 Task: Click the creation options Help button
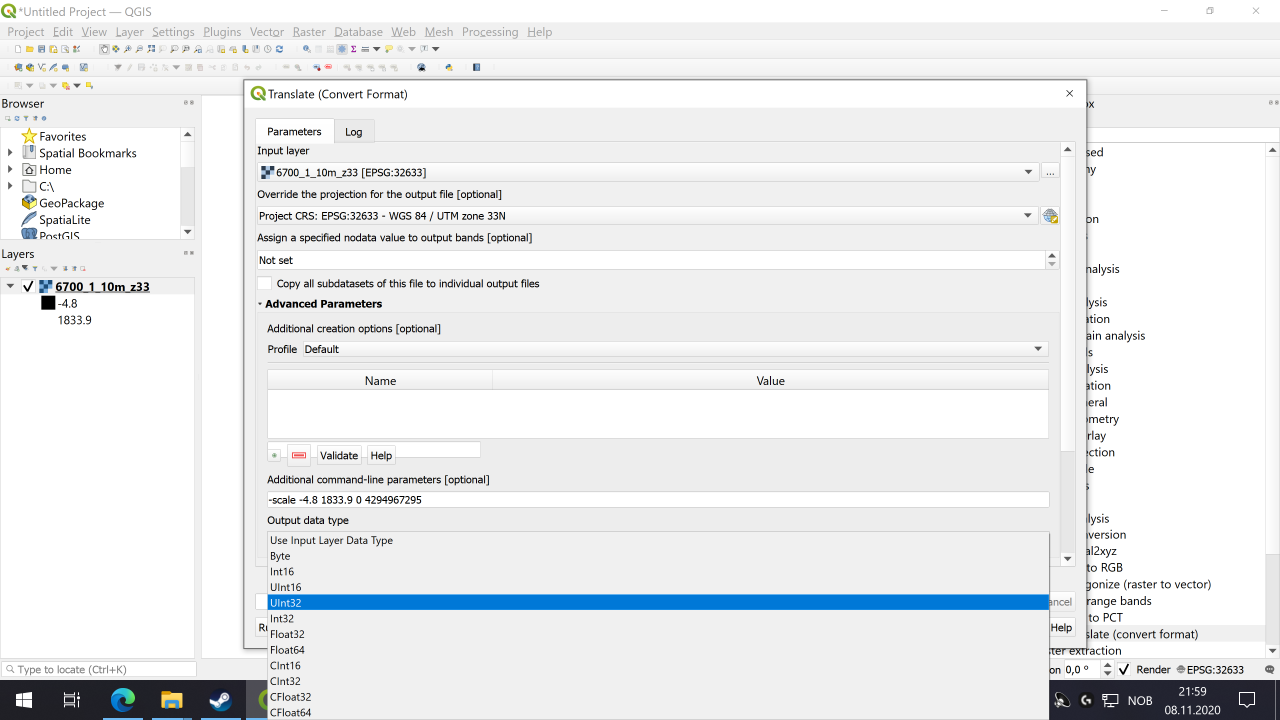click(x=381, y=455)
